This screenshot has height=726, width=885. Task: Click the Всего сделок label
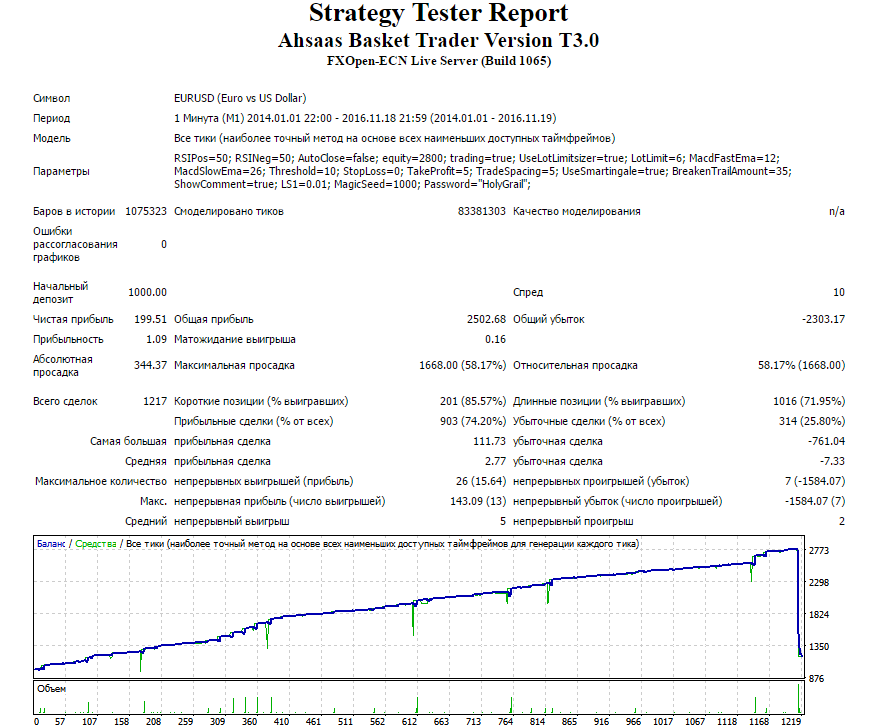click(65, 402)
